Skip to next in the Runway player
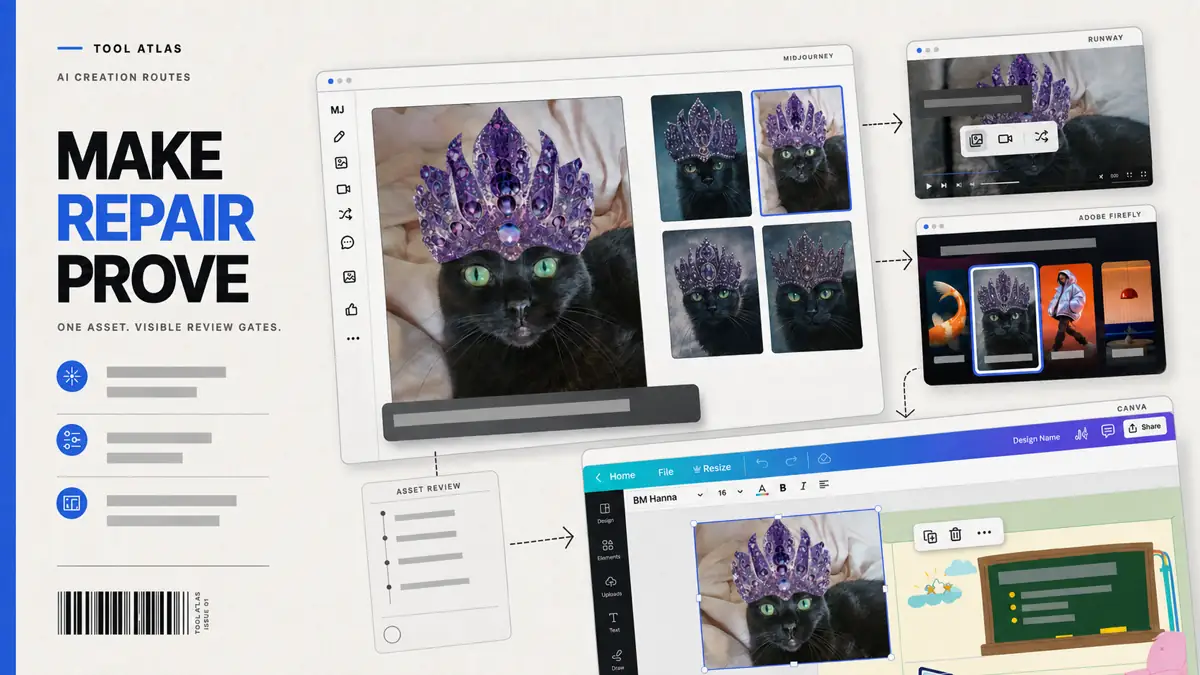This screenshot has height=675, width=1200. 944,185
